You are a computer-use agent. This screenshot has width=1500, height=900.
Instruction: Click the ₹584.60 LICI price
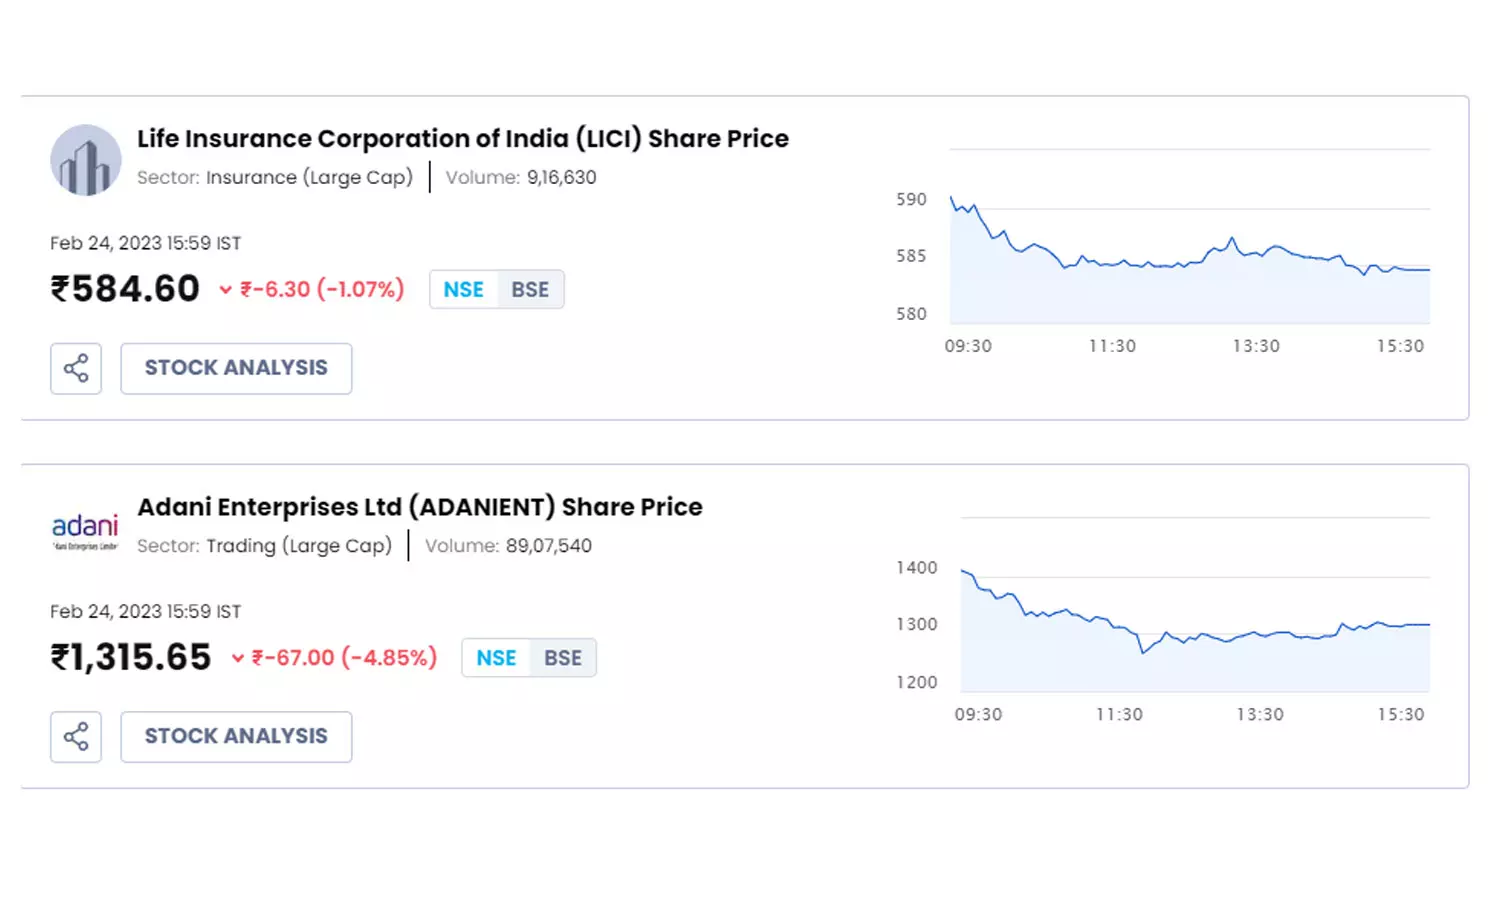pyautogui.click(x=126, y=289)
